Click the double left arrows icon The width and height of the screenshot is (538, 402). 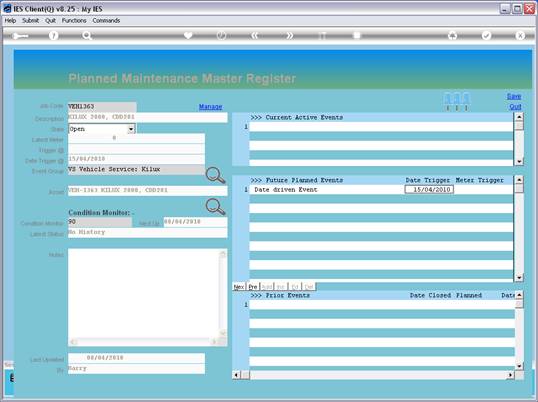click(x=255, y=36)
